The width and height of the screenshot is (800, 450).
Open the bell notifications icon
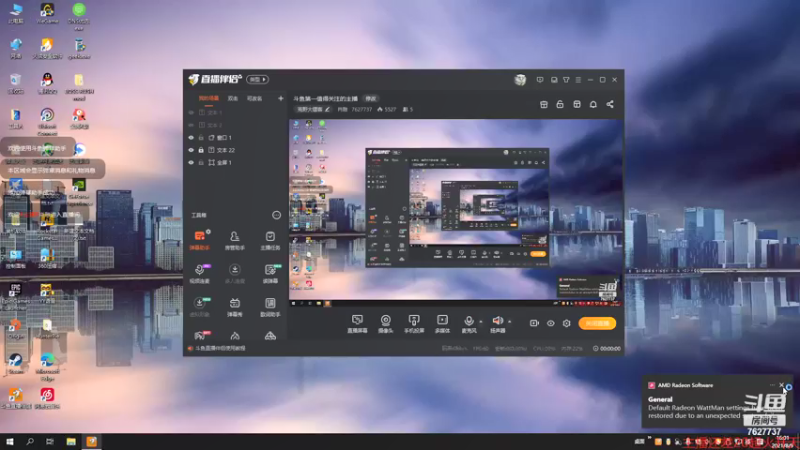(x=593, y=104)
